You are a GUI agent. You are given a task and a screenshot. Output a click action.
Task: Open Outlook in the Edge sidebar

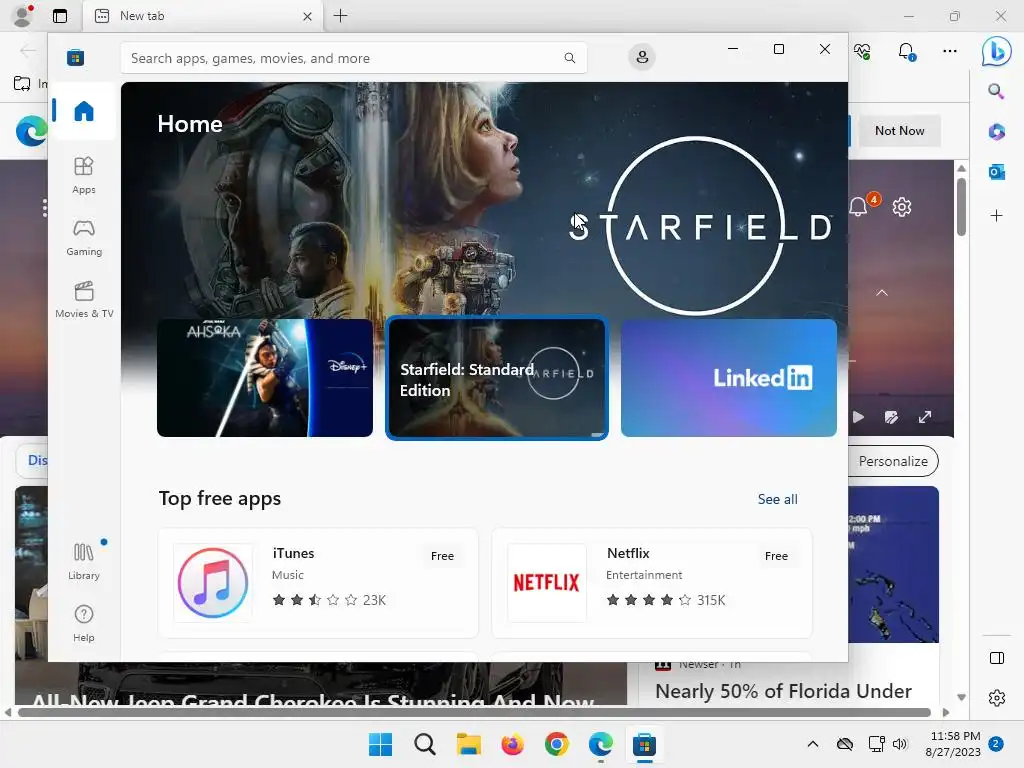click(997, 172)
